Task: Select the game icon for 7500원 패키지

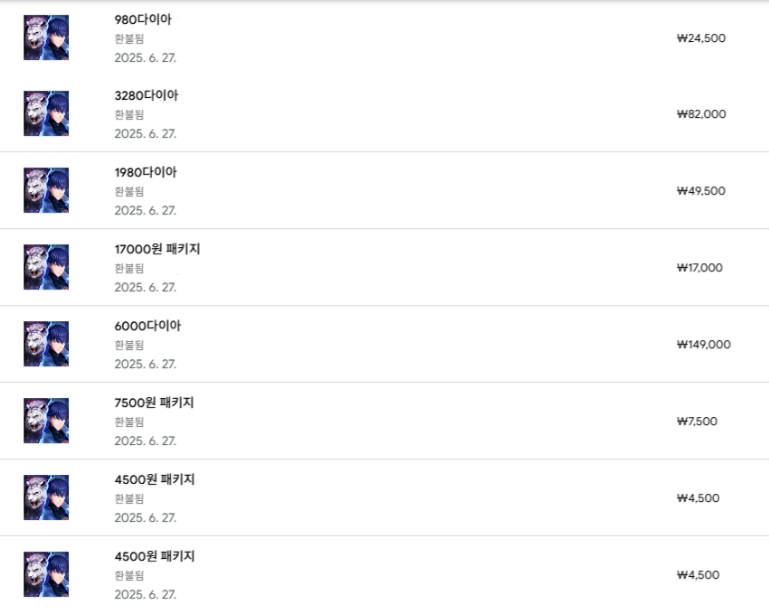Action: (x=46, y=421)
